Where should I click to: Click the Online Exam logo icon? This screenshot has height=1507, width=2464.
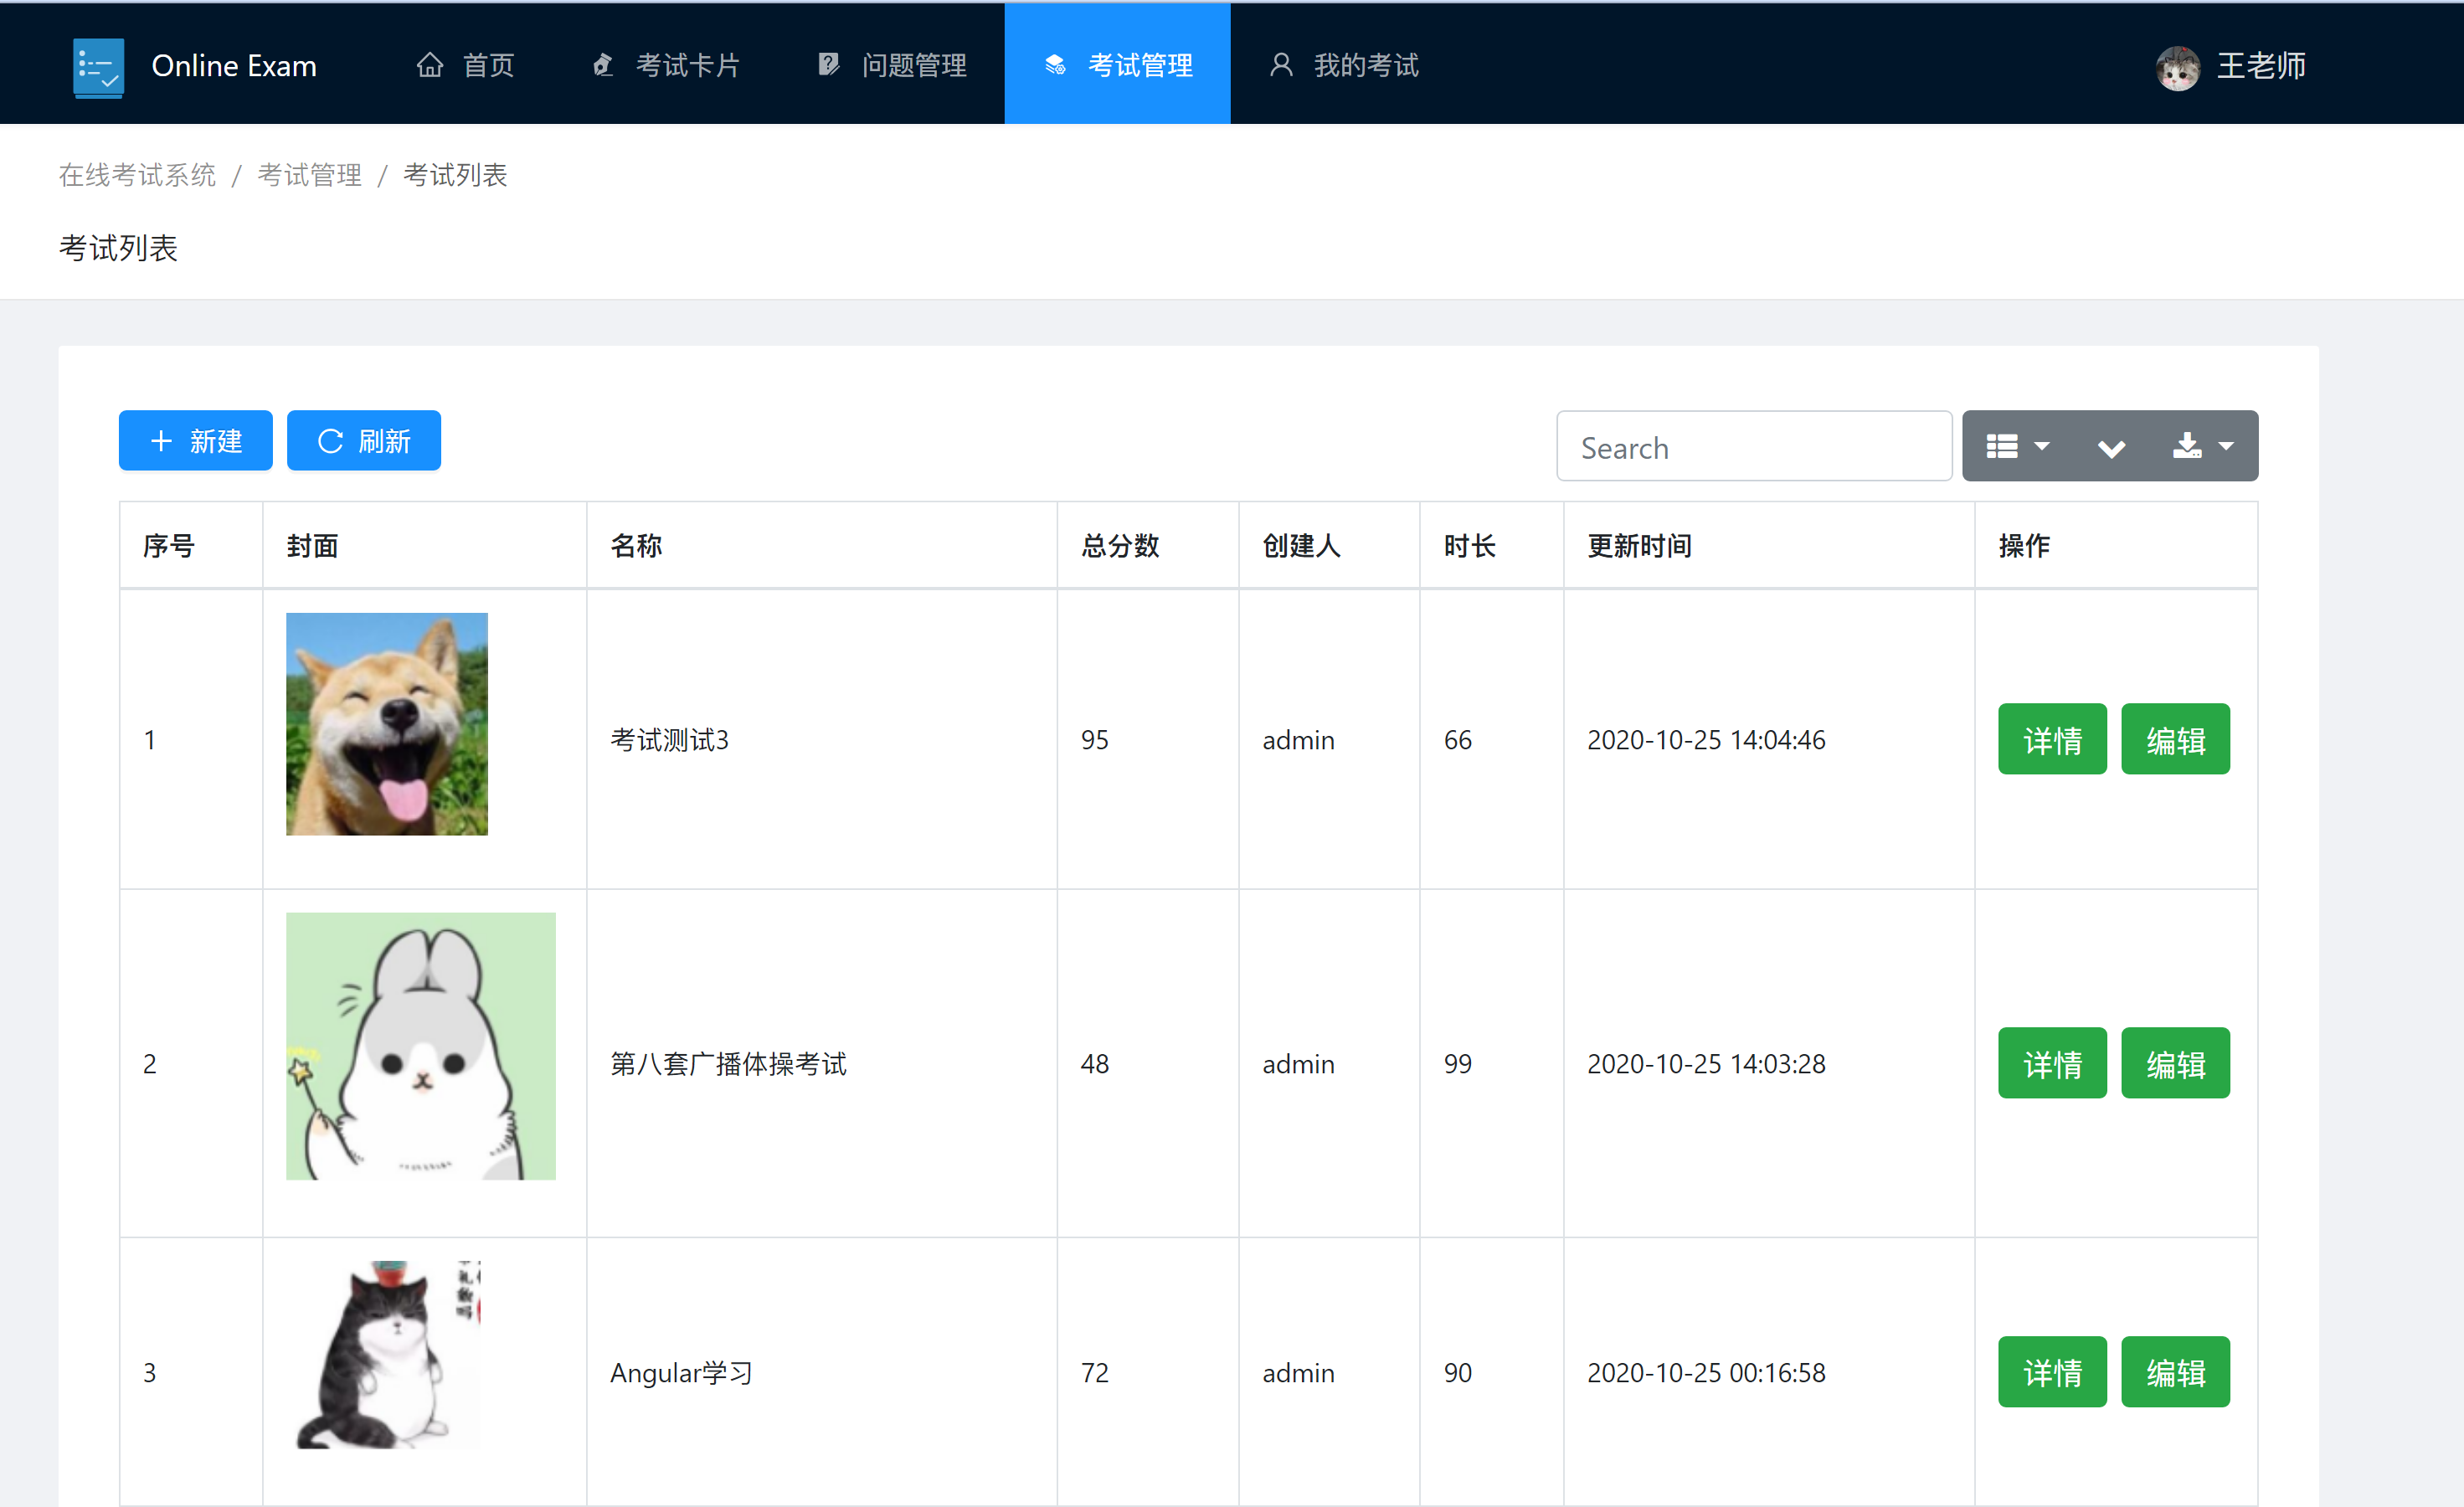[x=98, y=67]
